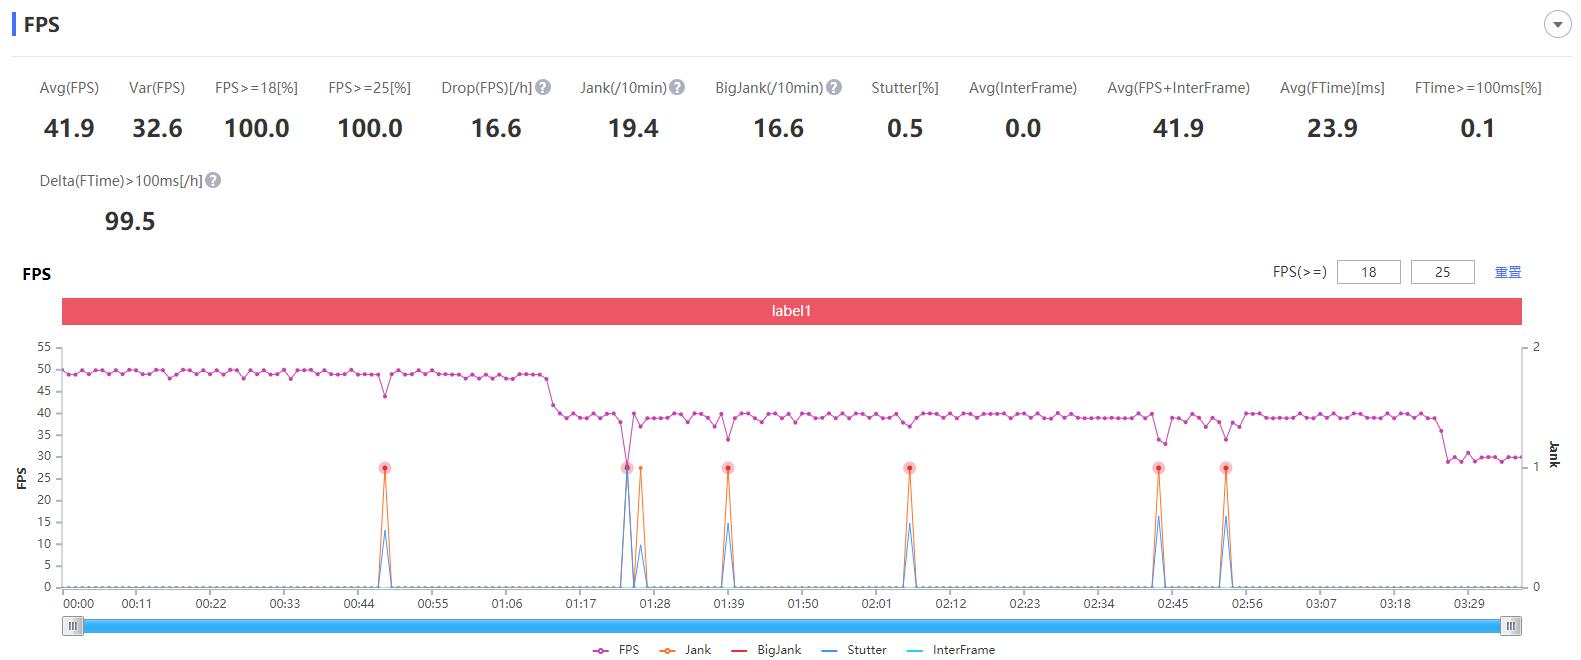Toggle Stutter series in chart legend
This screenshot has width=1581, height=660.
pos(854,650)
